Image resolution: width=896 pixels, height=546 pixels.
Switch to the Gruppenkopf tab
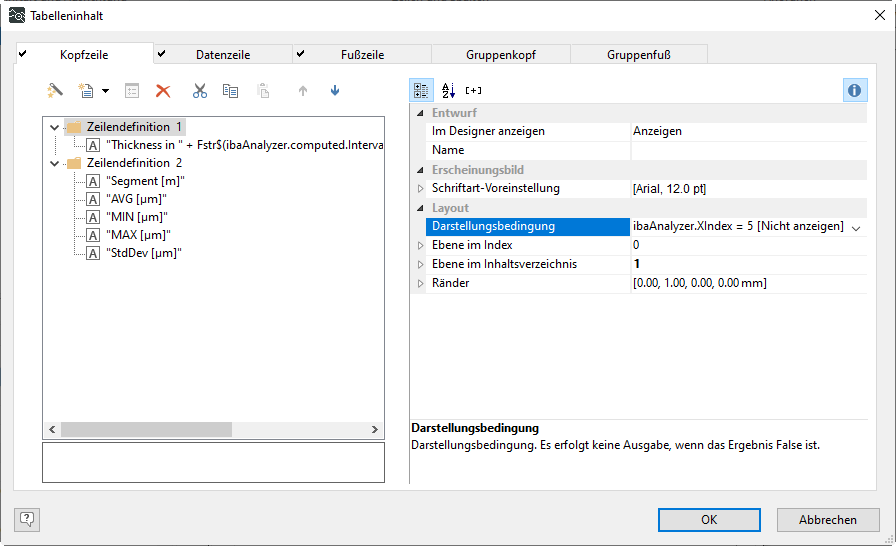(500, 55)
